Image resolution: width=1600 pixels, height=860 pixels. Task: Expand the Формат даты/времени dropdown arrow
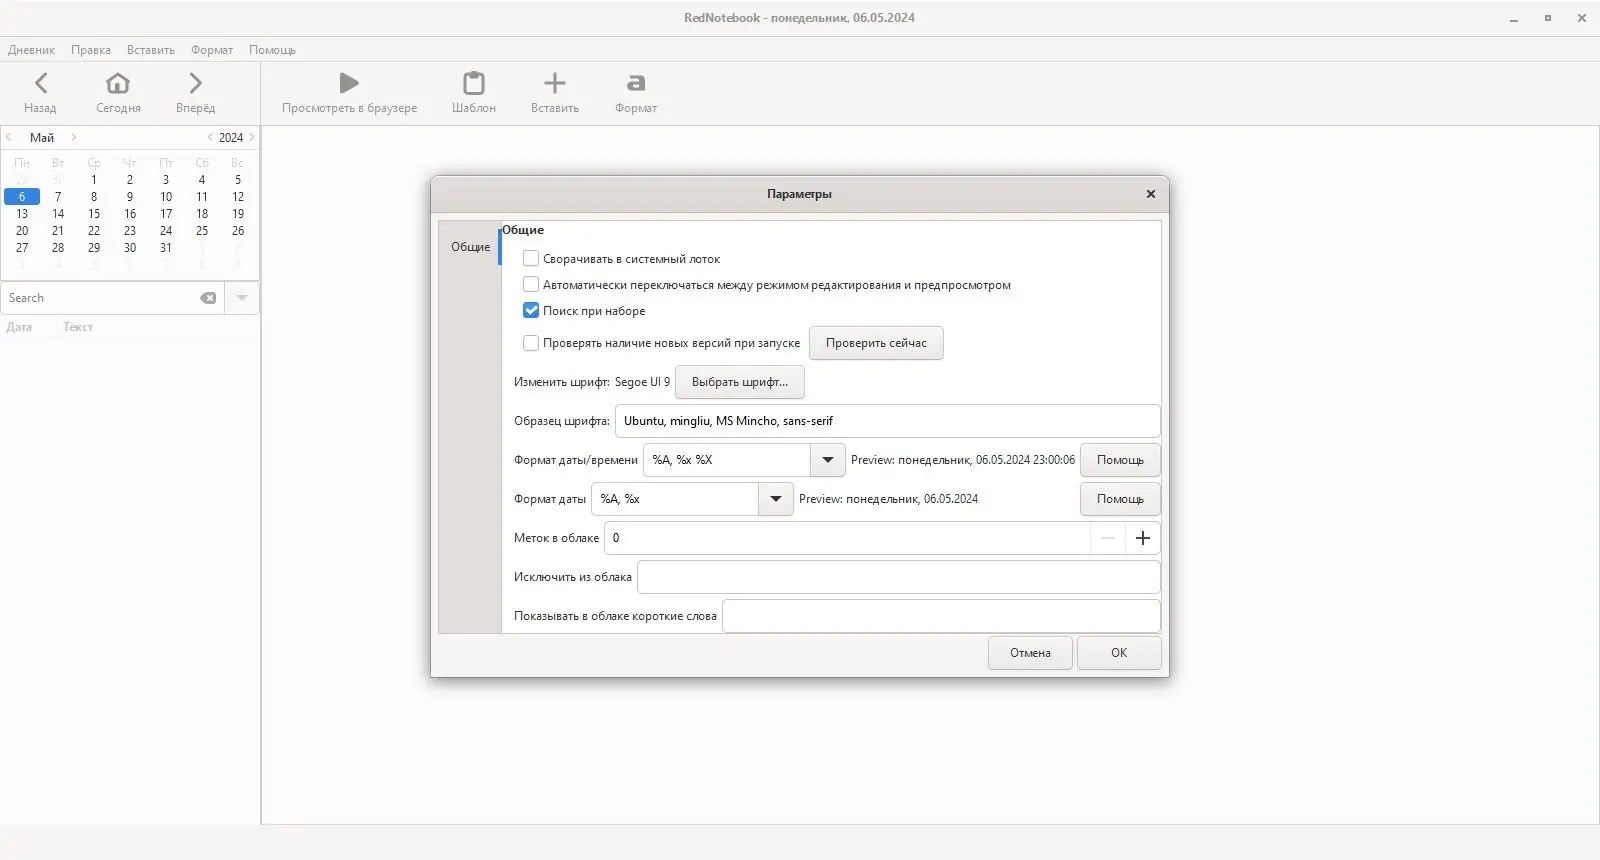point(828,460)
